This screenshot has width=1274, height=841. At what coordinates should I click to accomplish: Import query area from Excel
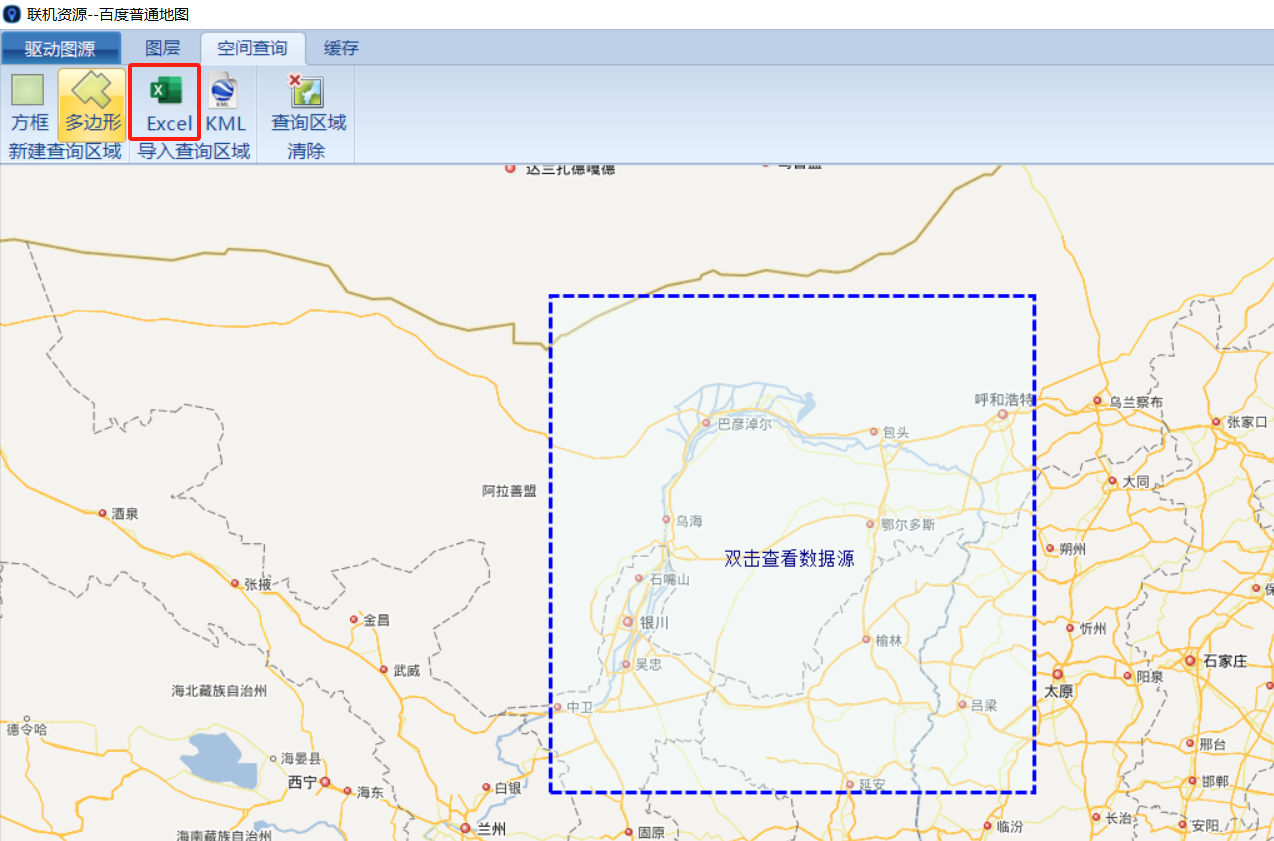pos(166,103)
